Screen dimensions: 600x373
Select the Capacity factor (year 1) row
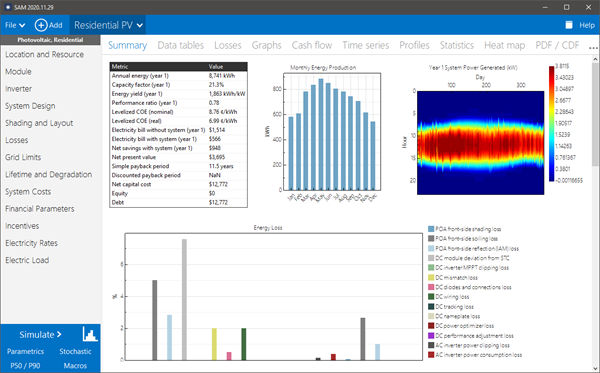pyautogui.click(x=178, y=85)
